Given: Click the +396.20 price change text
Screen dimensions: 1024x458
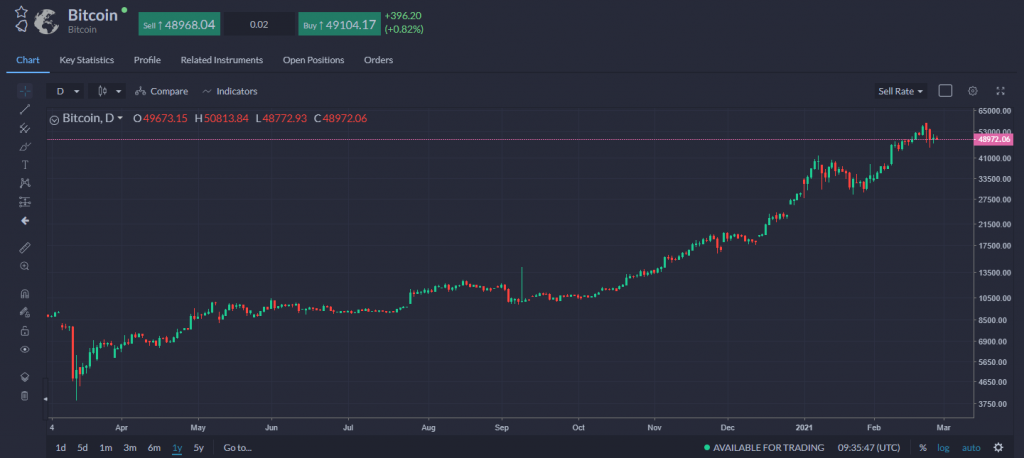Looking at the screenshot, I should [403, 16].
